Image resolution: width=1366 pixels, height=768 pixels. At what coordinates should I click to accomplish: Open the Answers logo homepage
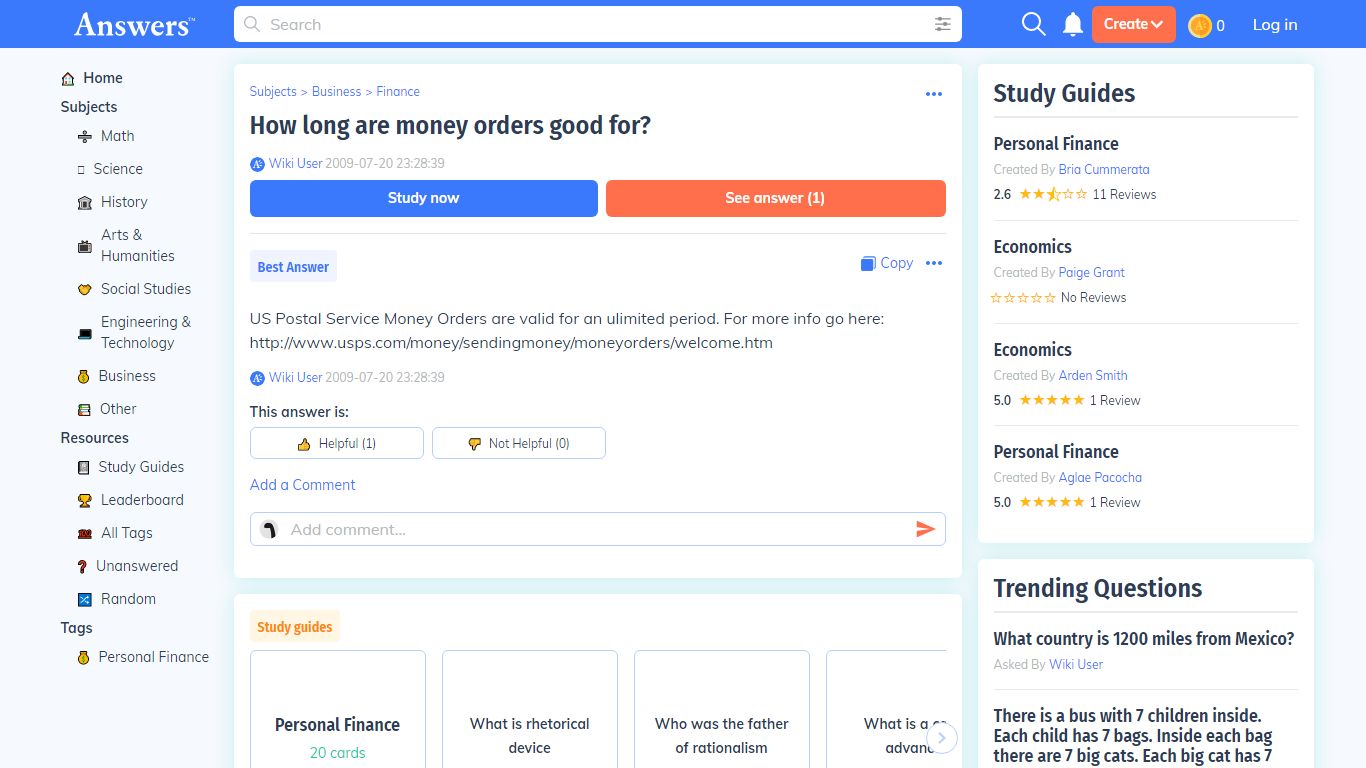[x=134, y=24]
